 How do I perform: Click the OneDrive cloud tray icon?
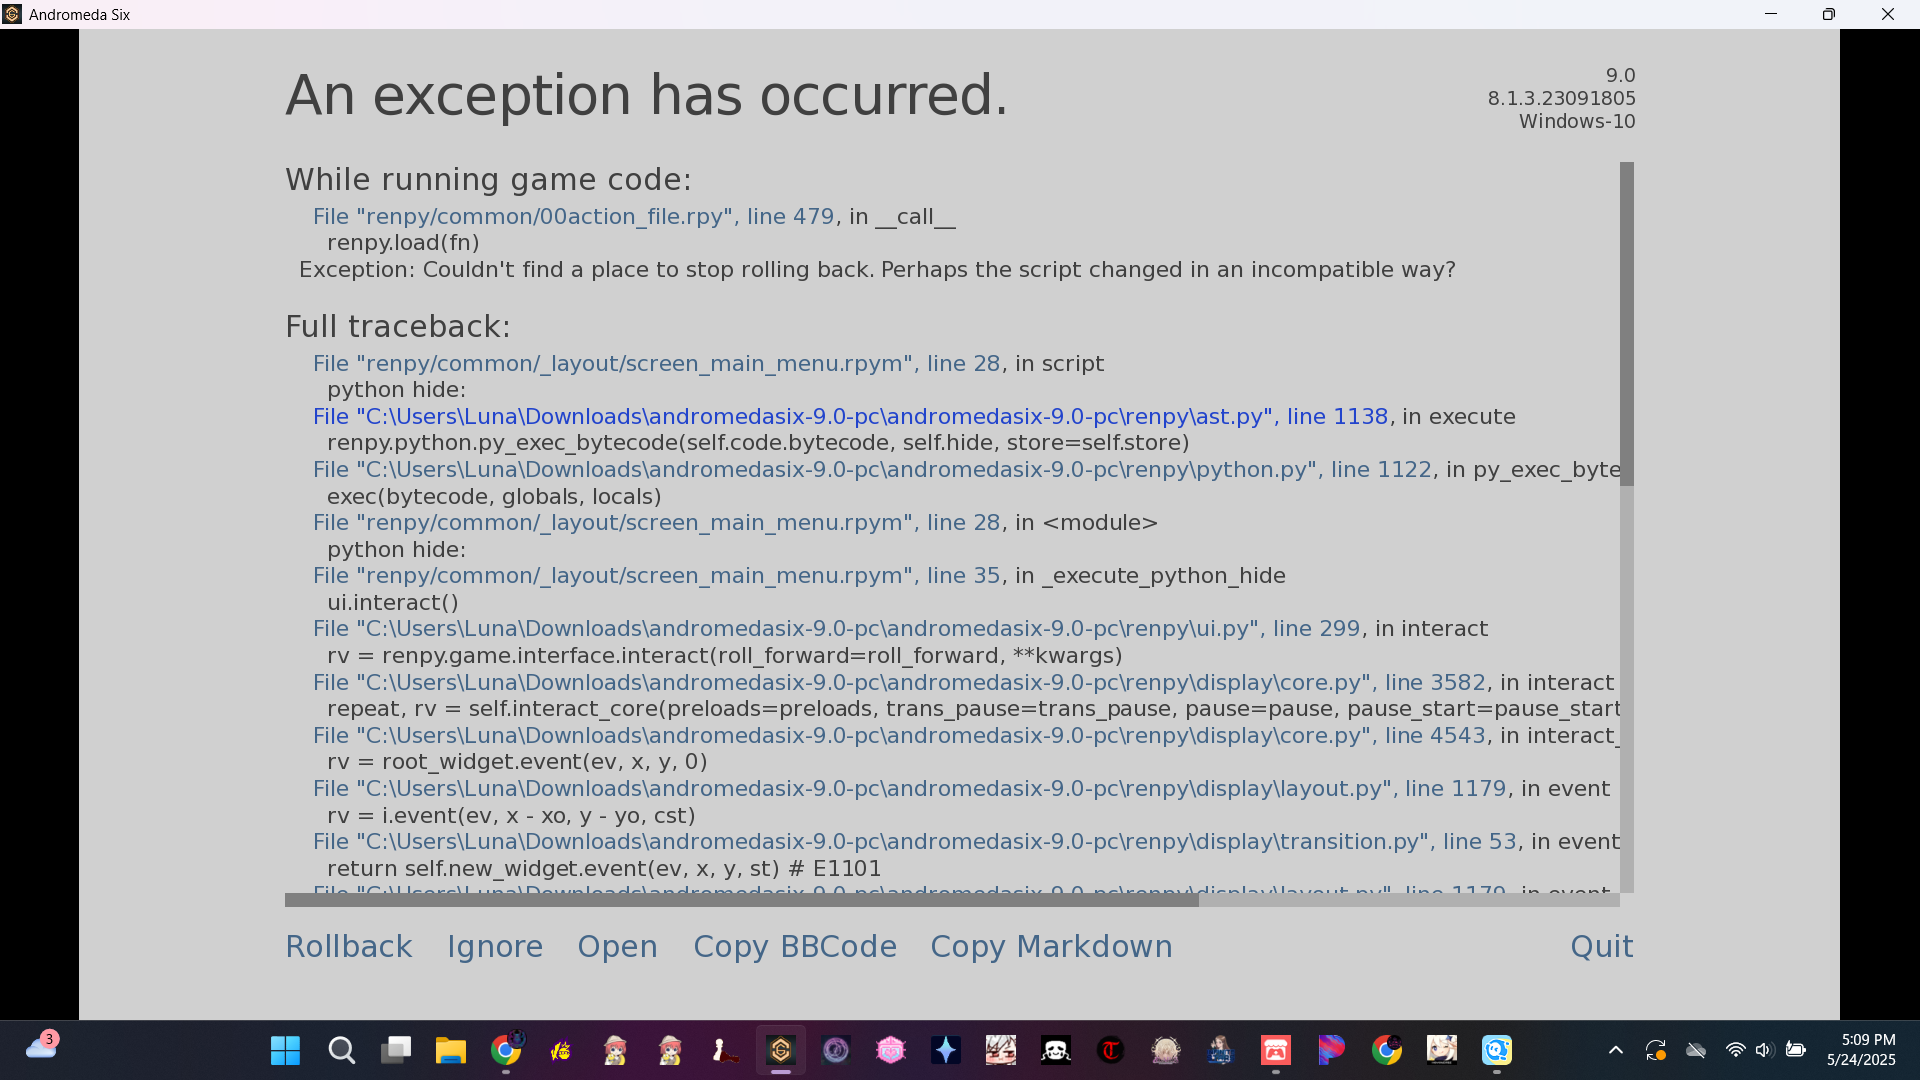[1696, 1050]
